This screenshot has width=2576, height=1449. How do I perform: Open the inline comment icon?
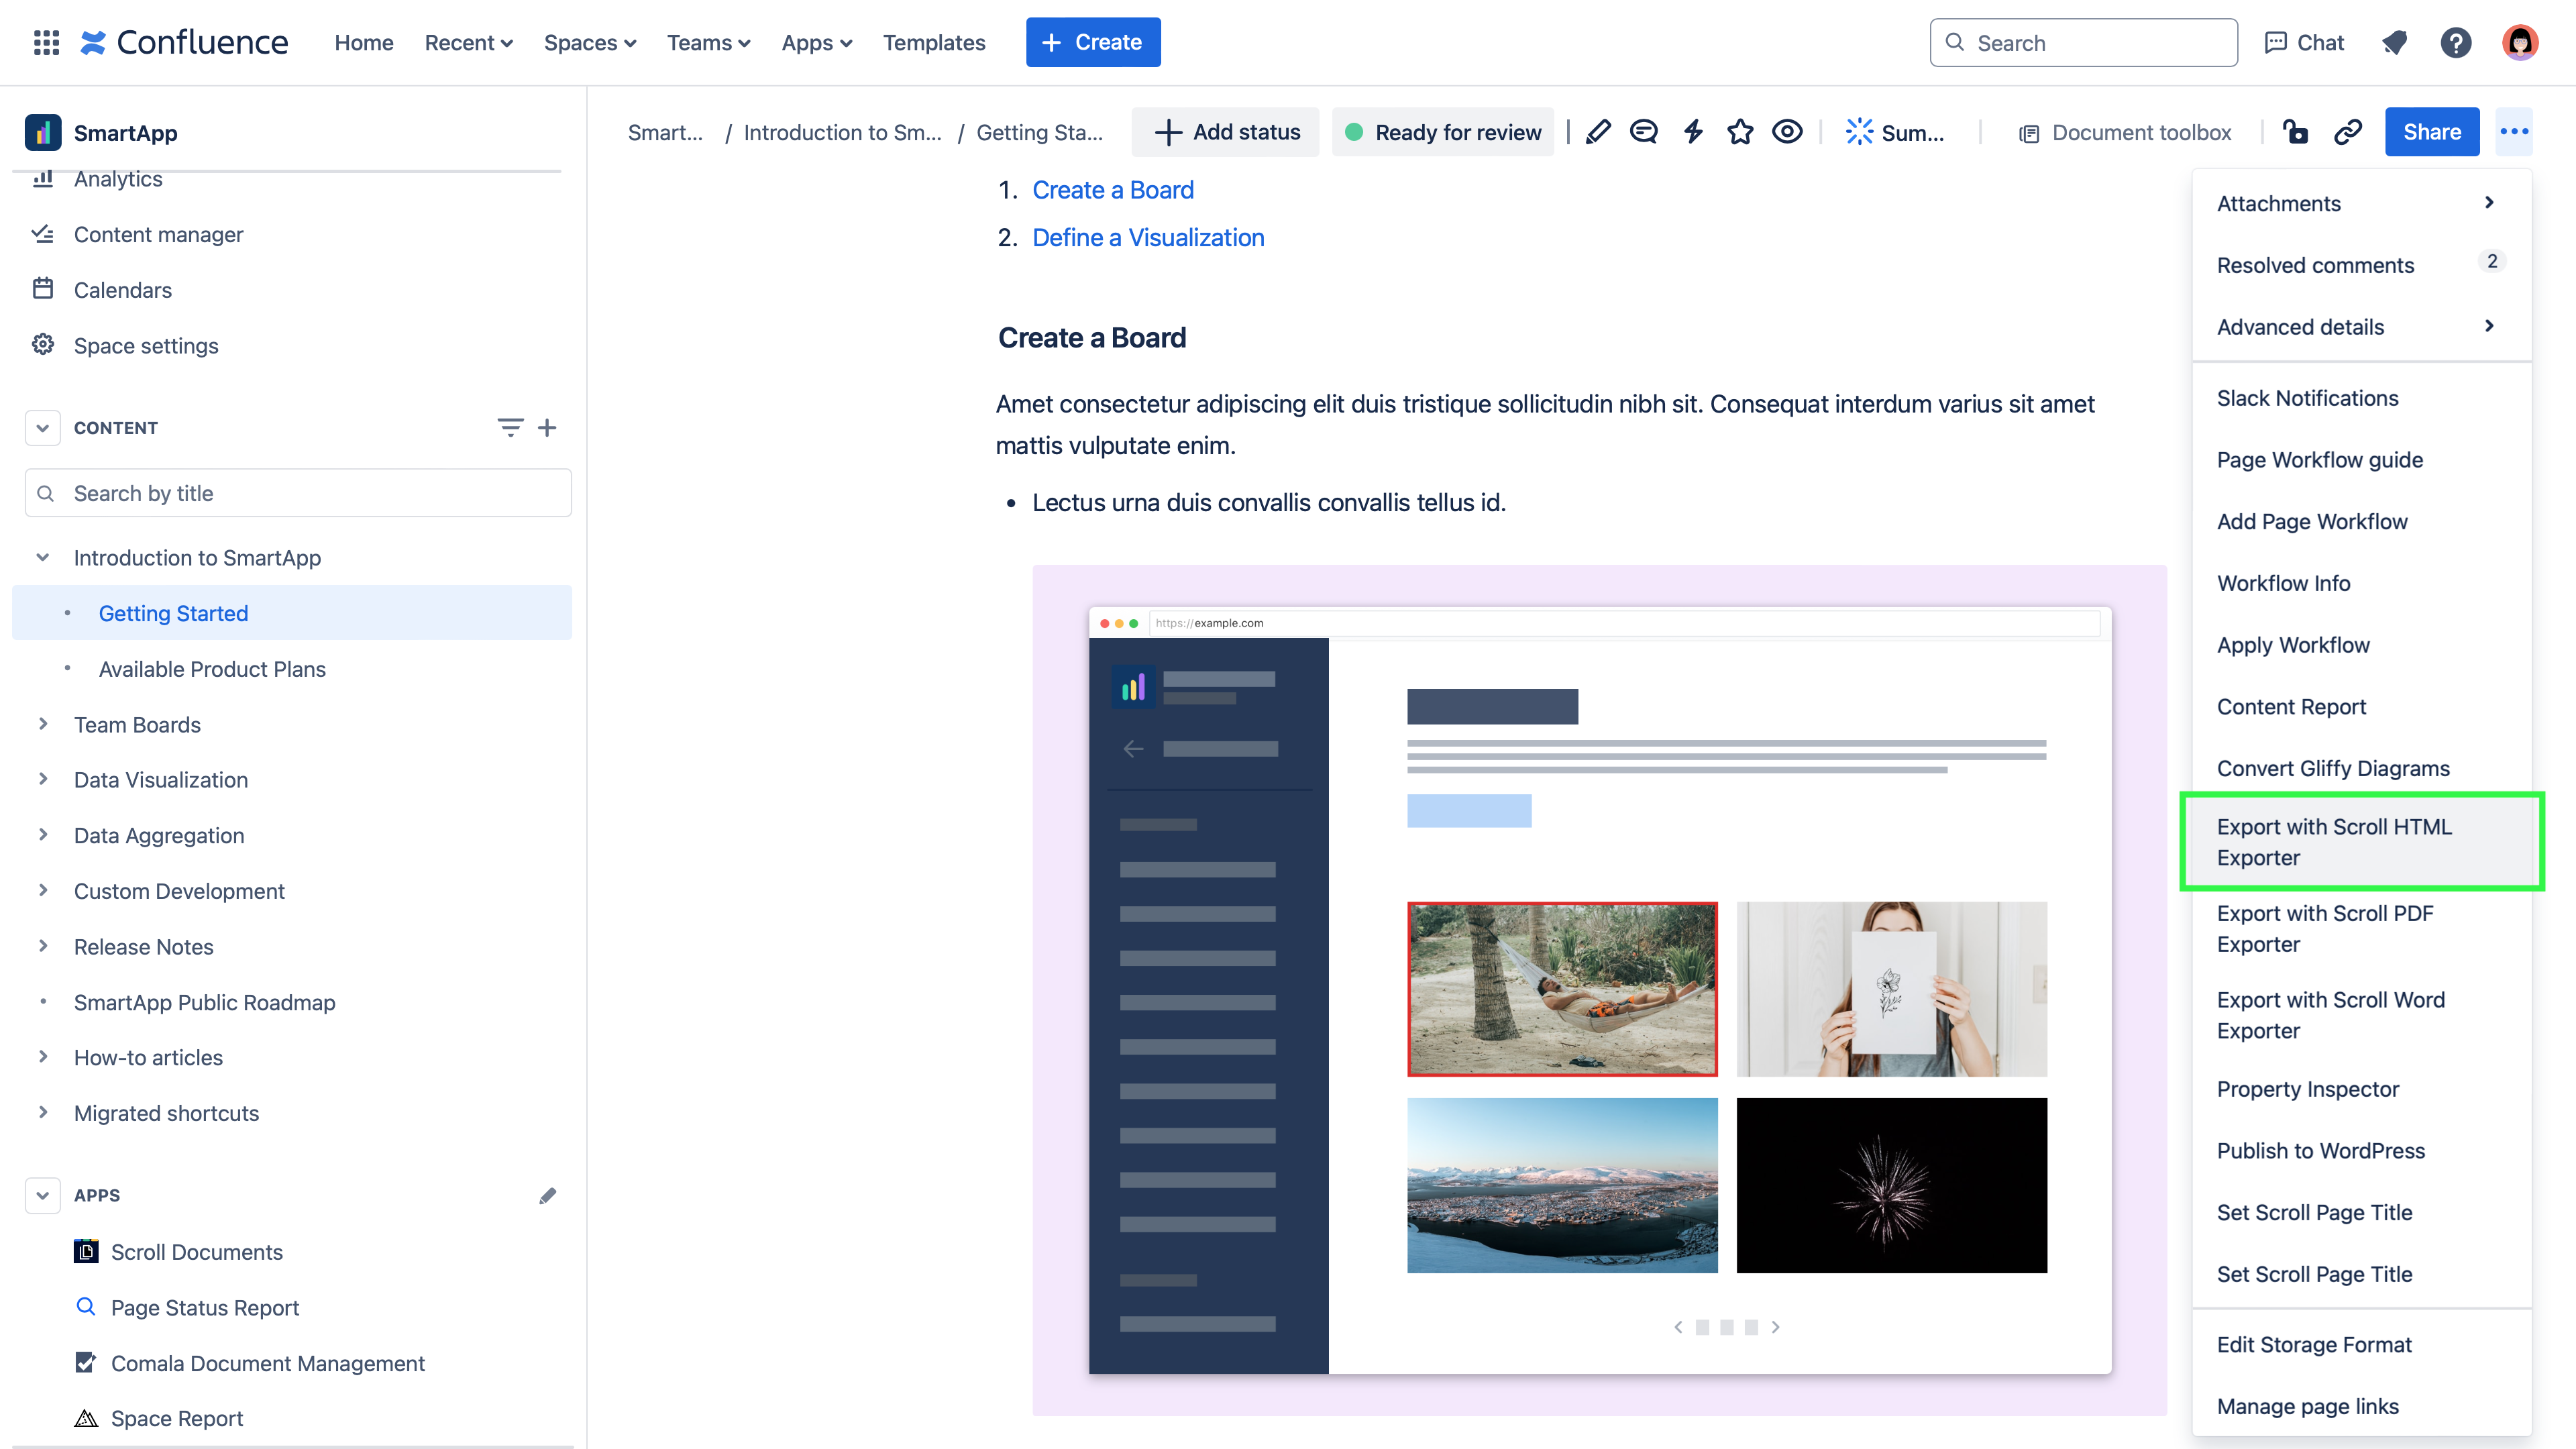1643,132
